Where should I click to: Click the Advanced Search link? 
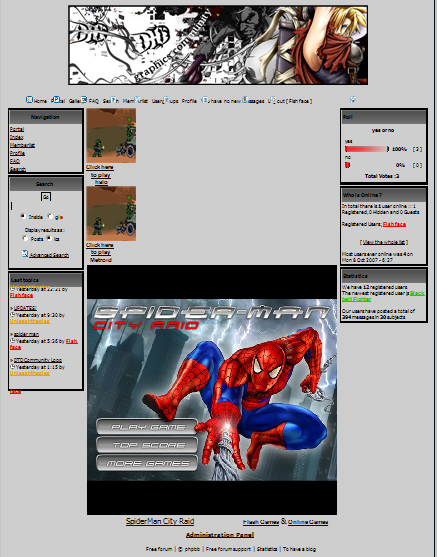pos(49,255)
